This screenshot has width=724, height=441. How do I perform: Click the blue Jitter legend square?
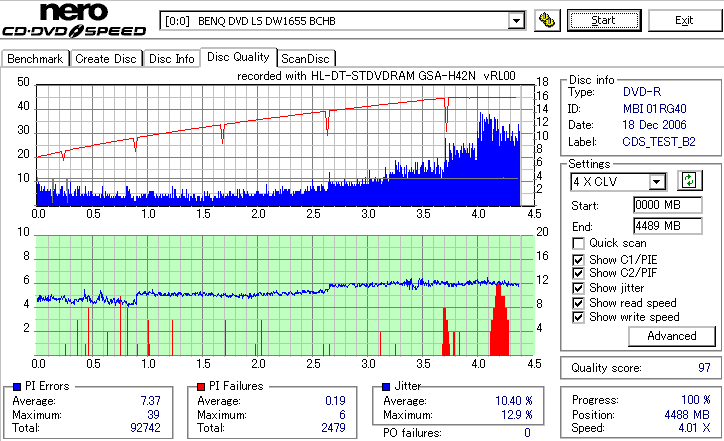pos(386,387)
